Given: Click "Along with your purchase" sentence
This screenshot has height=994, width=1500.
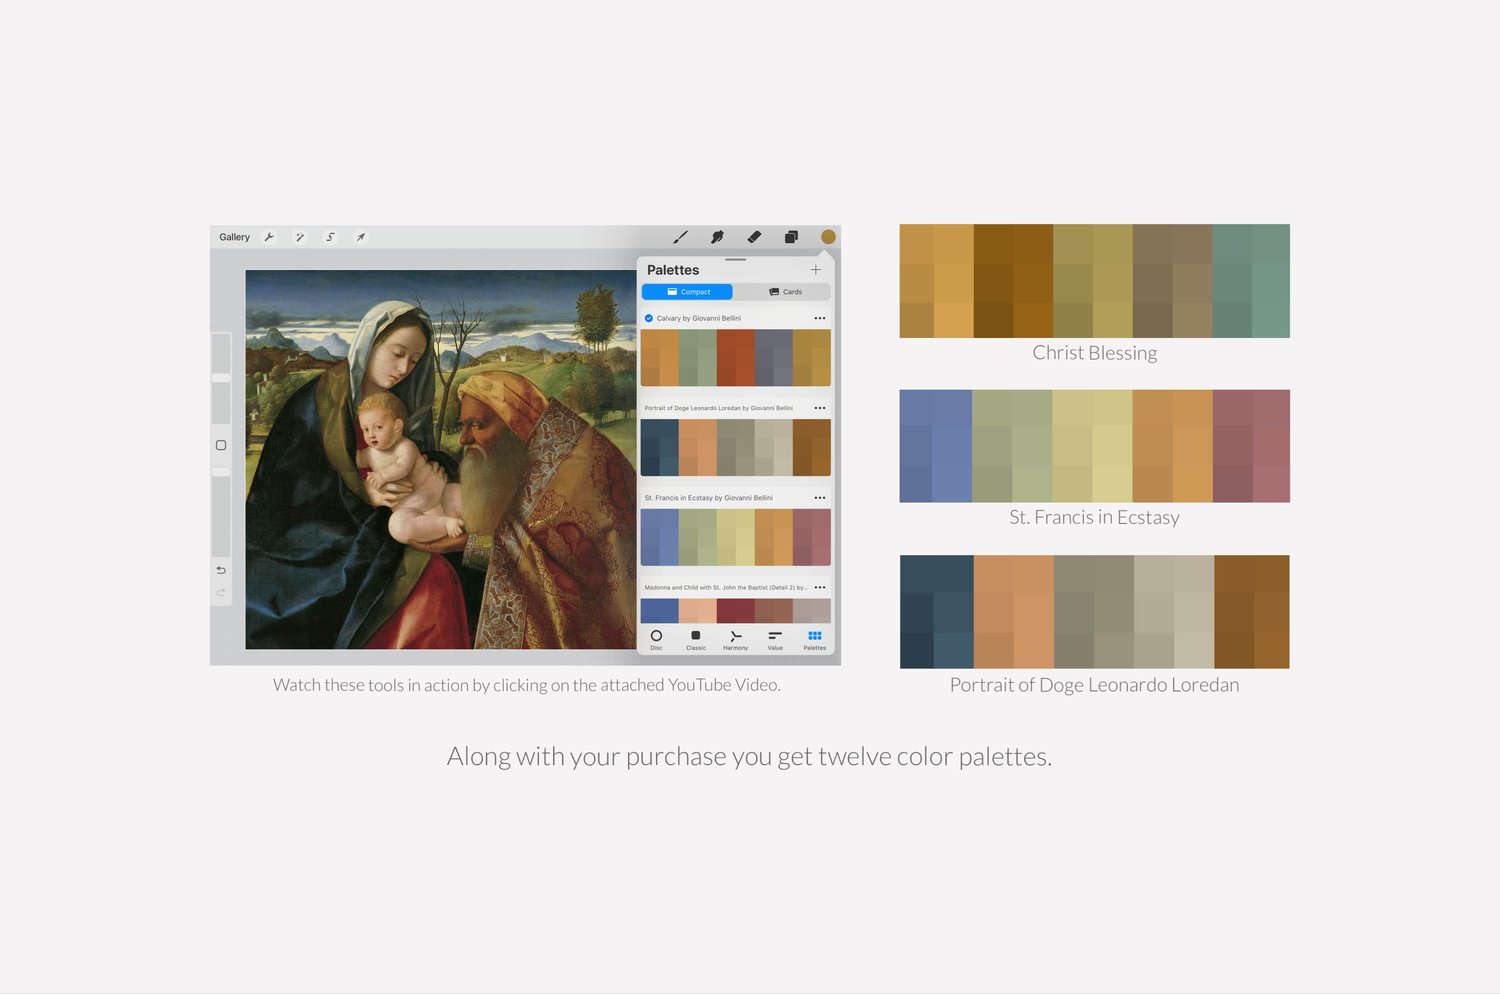Looking at the screenshot, I should click(x=749, y=757).
